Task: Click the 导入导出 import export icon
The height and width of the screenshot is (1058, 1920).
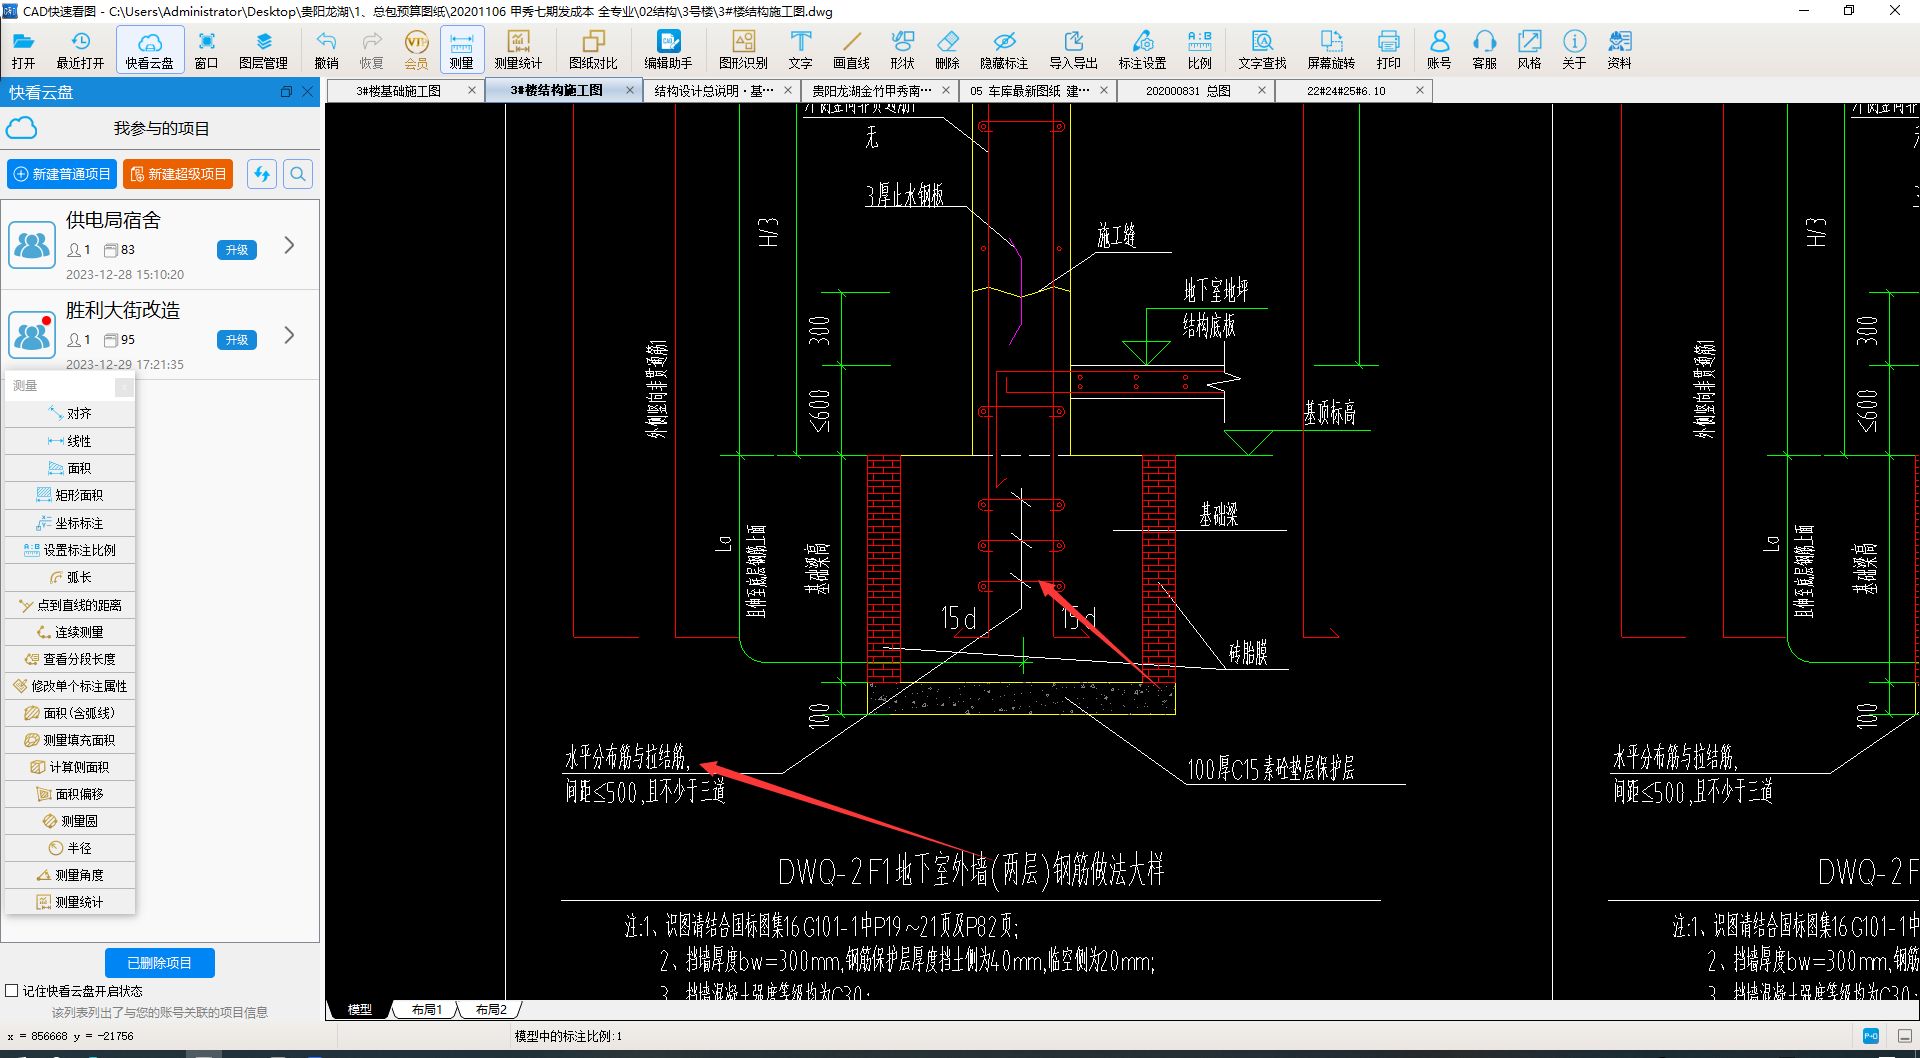Action: tap(1073, 49)
